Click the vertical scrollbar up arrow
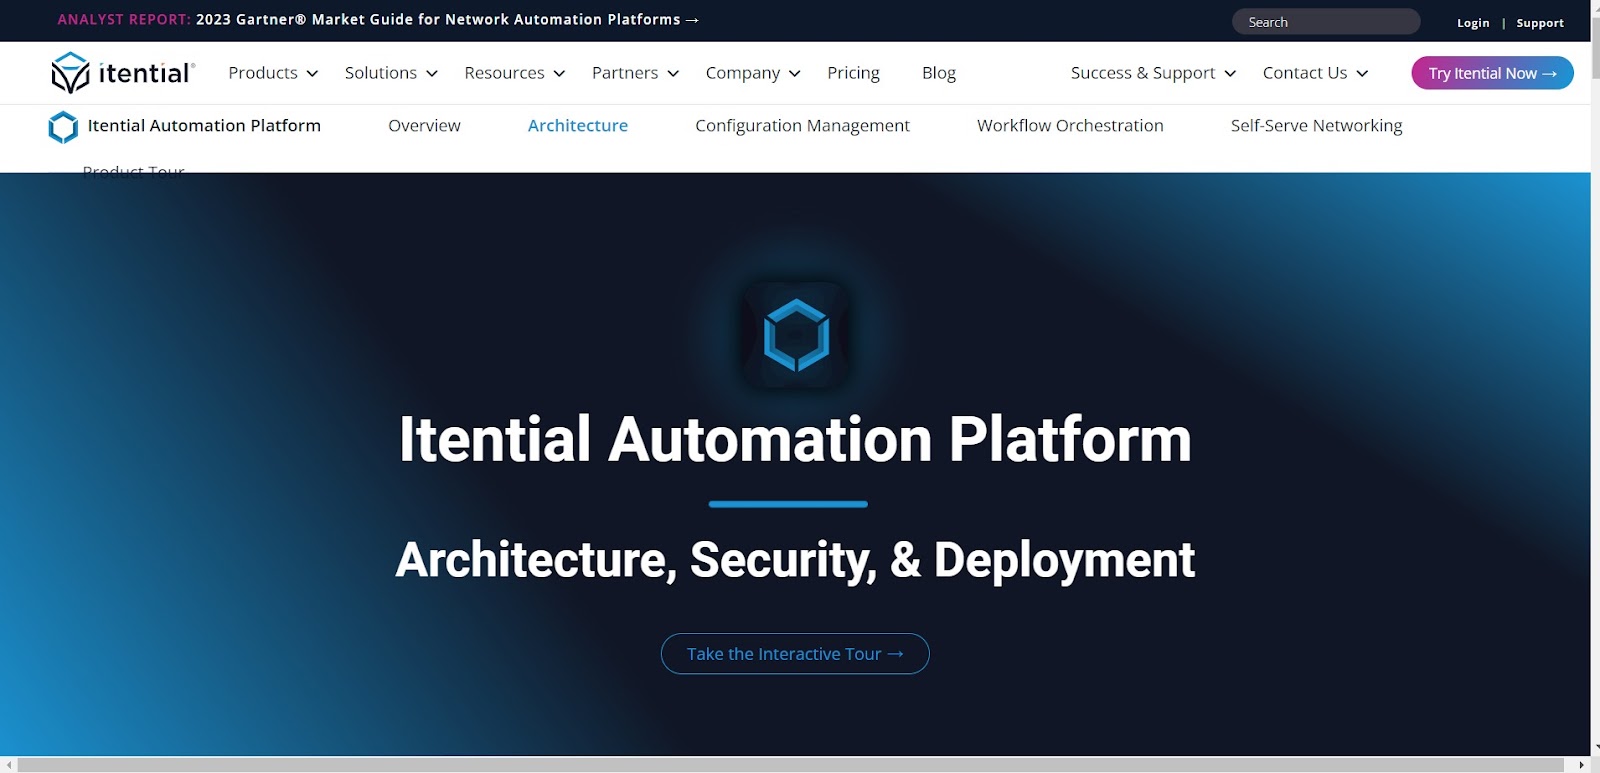Viewport: 1600px width, 773px height. 1595,8
